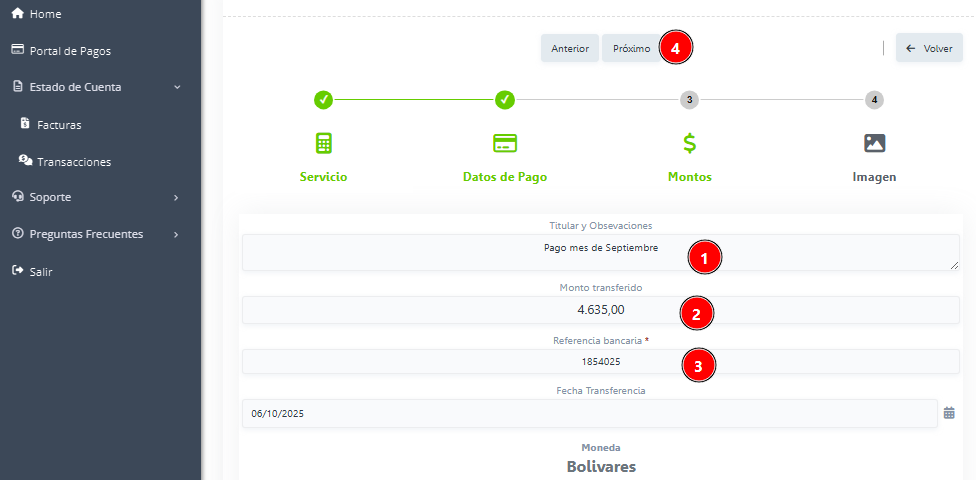Expand Preguntas Frecuentes chevron
The height and width of the screenshot is (480, 976).
[176, 234]
